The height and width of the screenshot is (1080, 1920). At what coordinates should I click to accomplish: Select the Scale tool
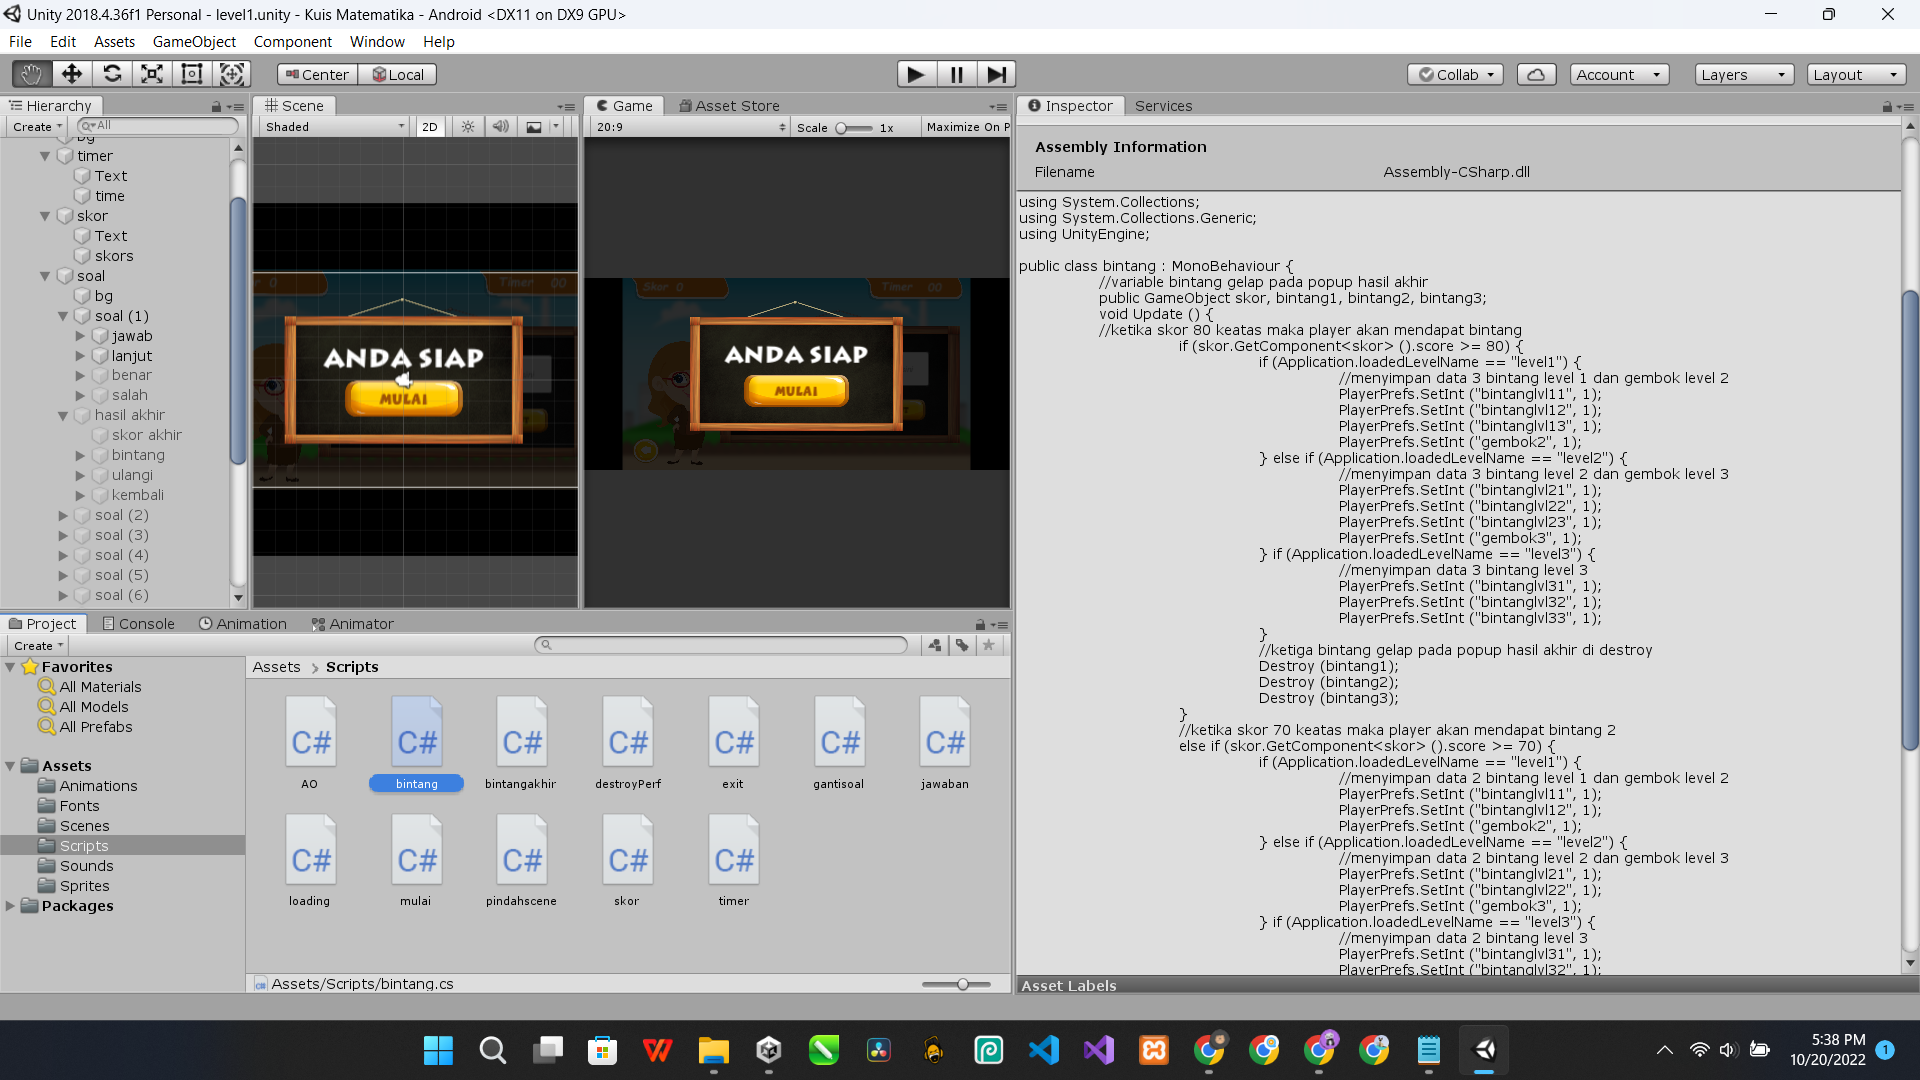[x=152, y=74]
